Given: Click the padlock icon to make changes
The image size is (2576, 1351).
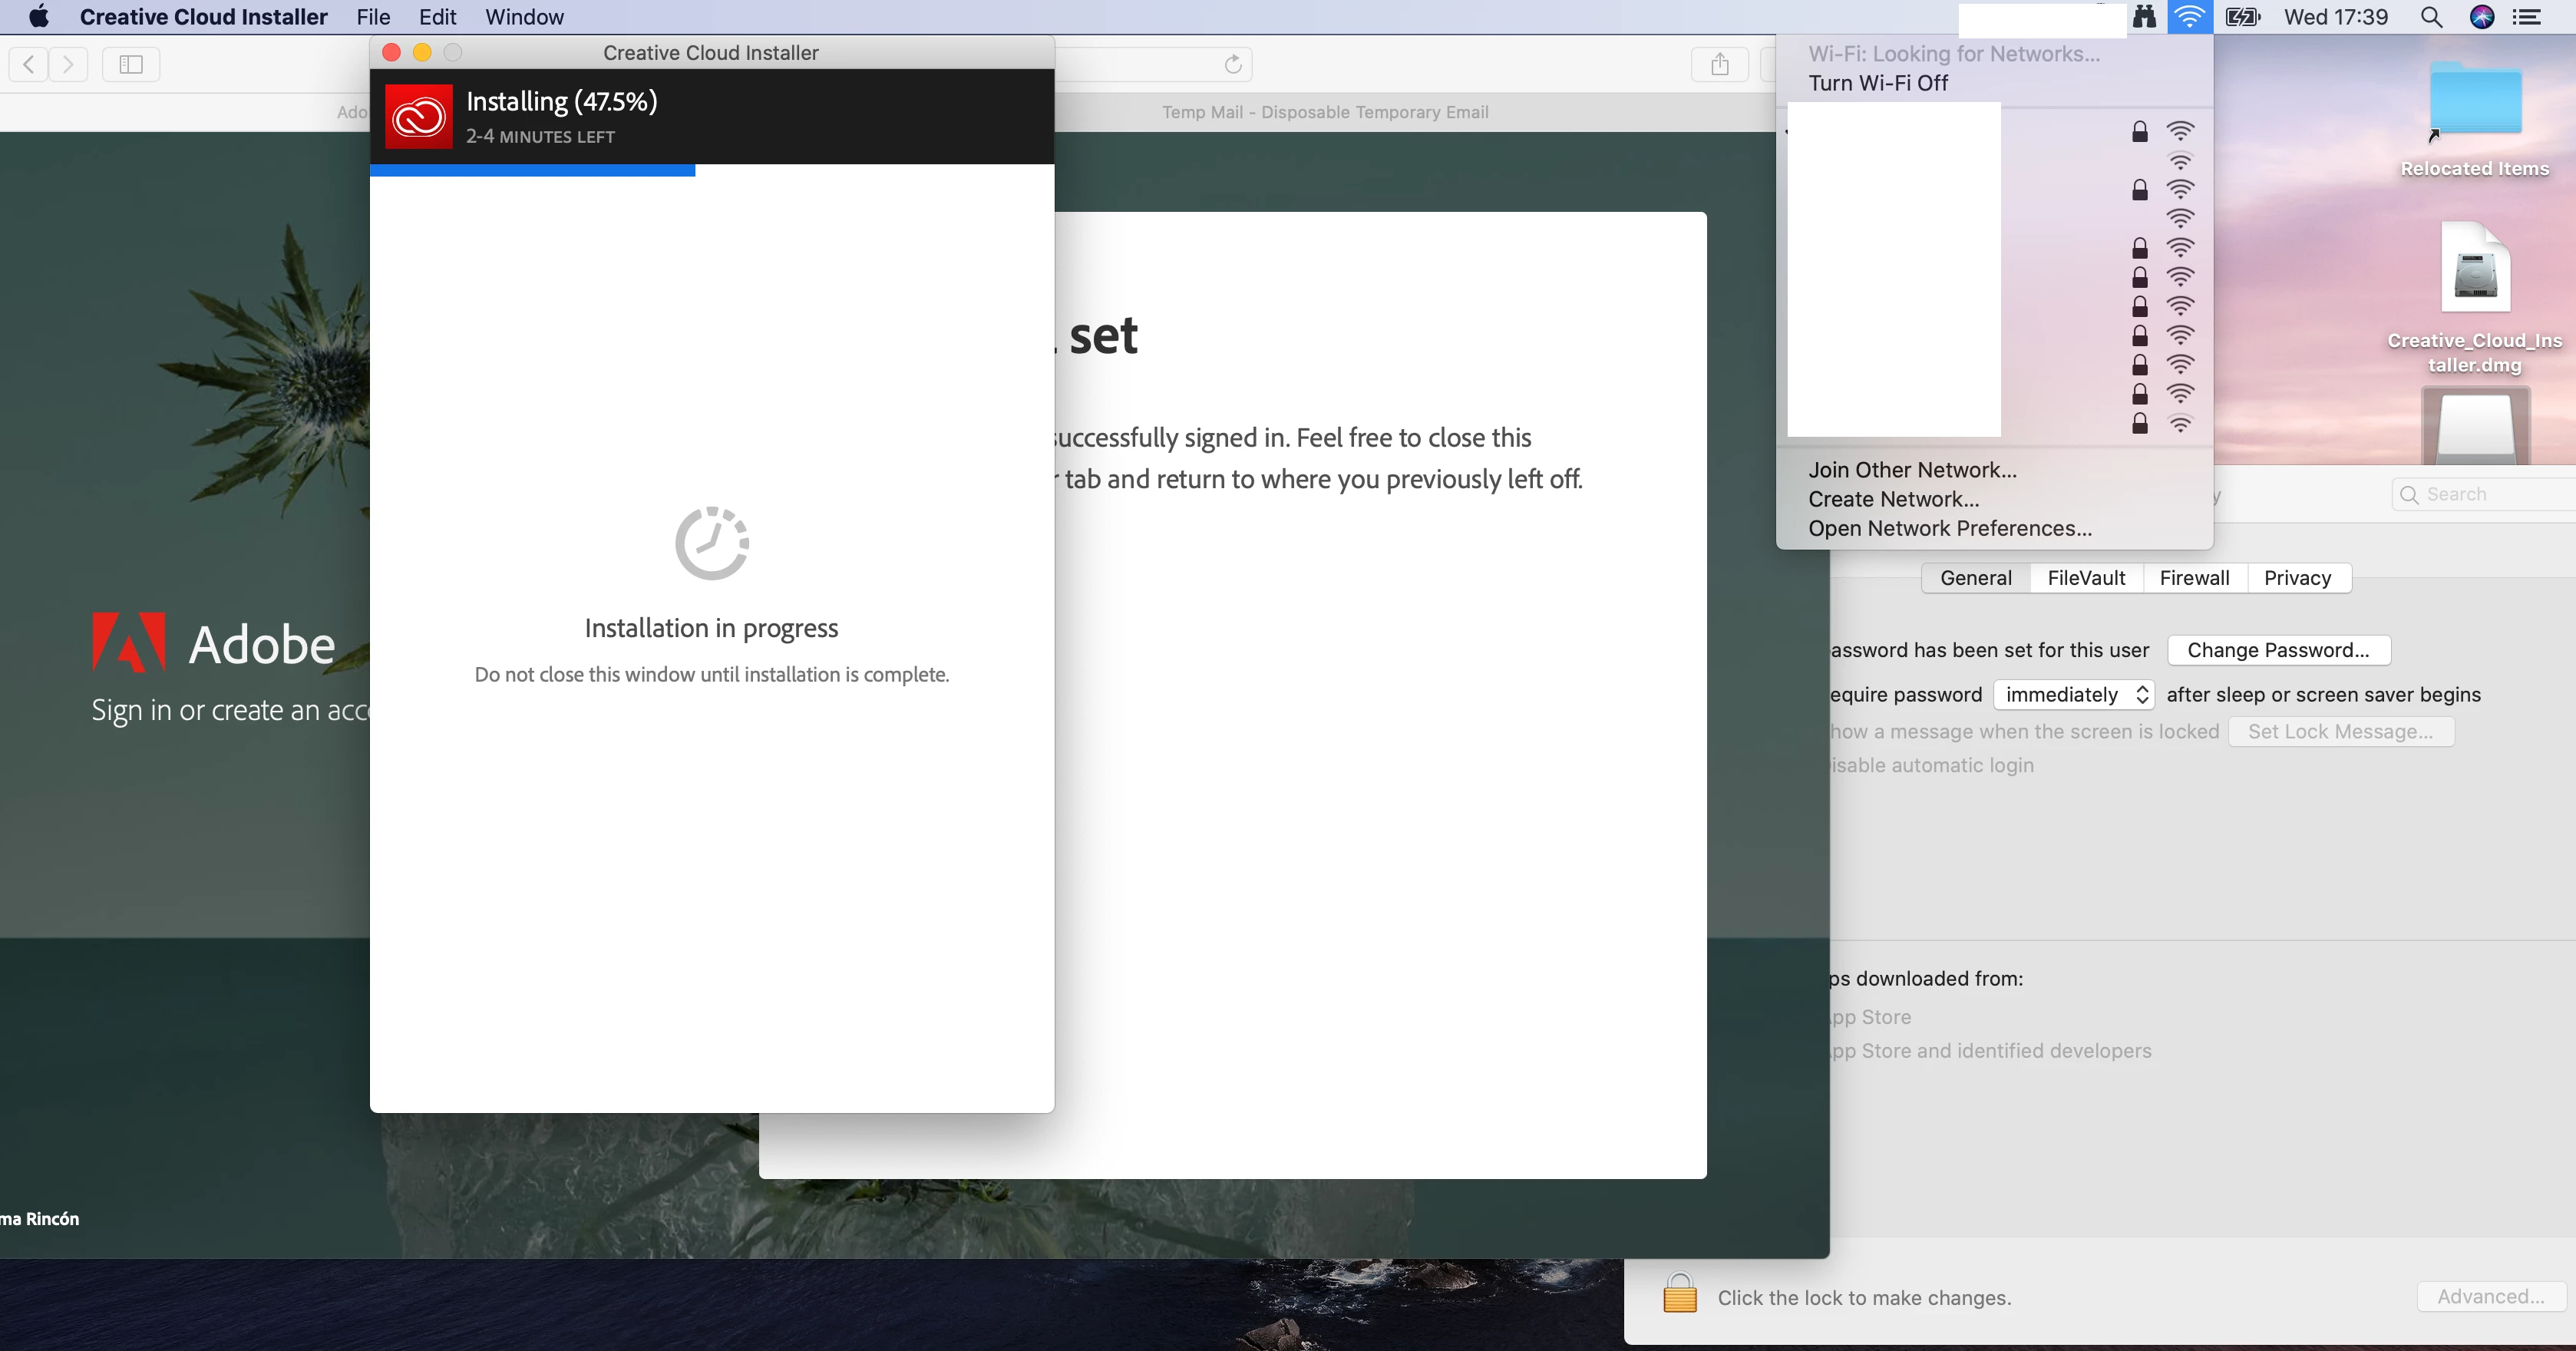Looking at the screenshot, I should coord(1680,1293).
